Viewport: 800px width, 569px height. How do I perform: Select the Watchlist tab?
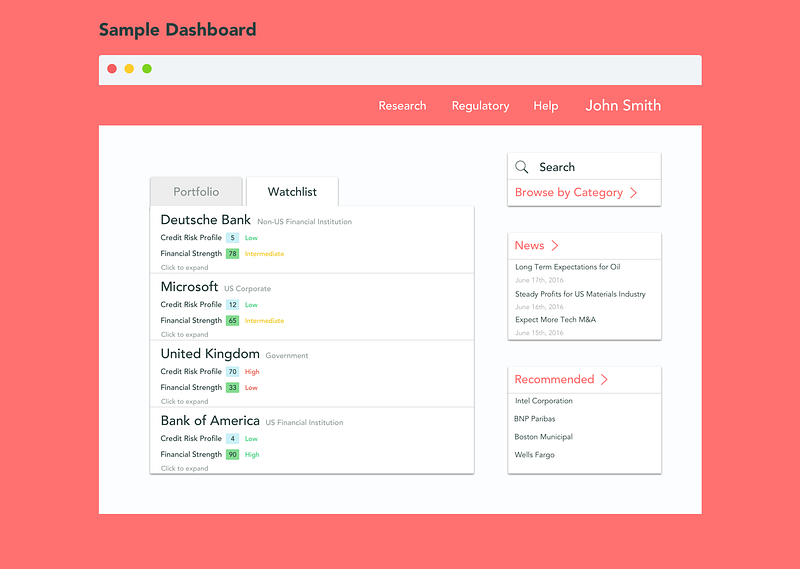(292, 191)
